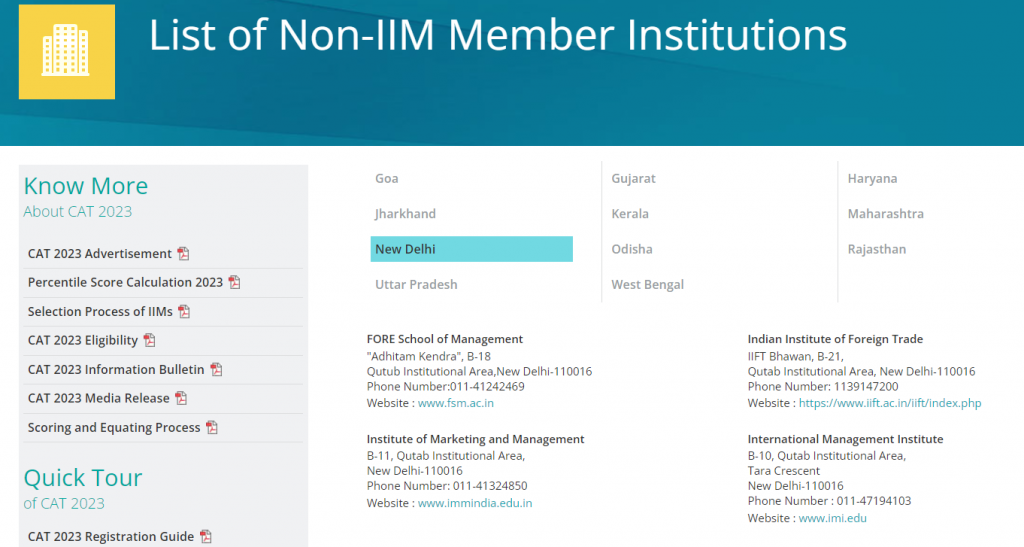Screen dimensions: 1024x547
Task: Click the IIFT Bhawan, B-21 address line
Action: tap(795, 356)
